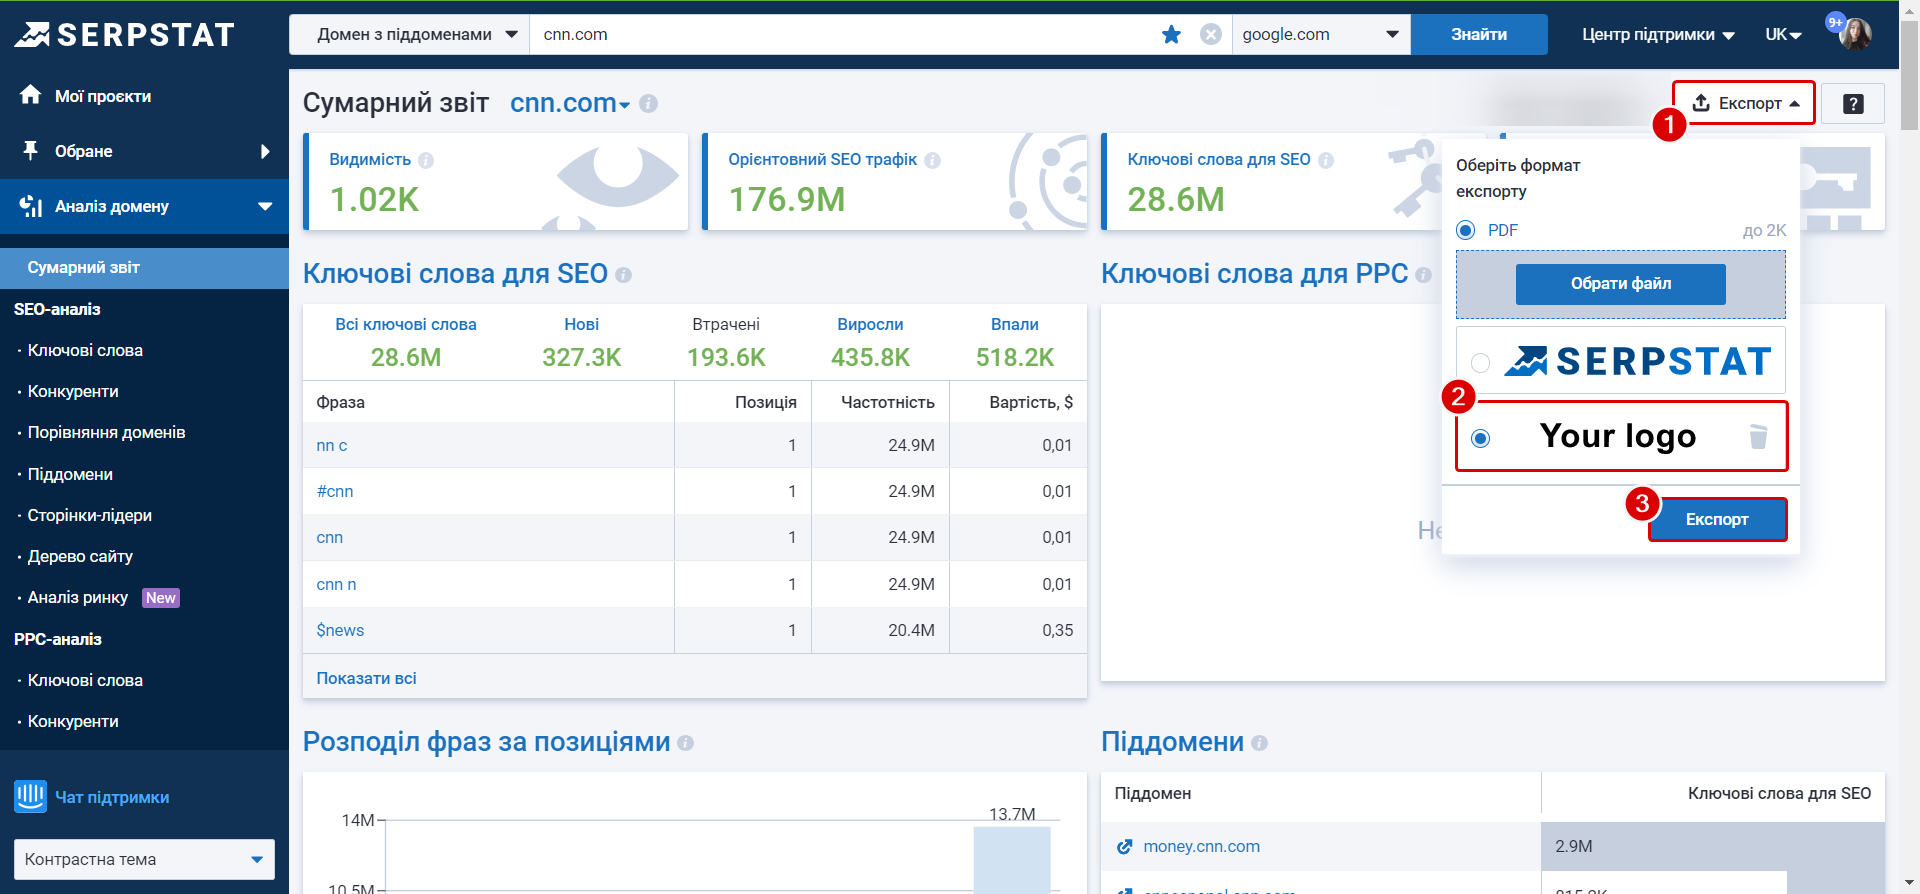Open Піддомени sidebar item
This screenshot has width=1920, height=894.
coord(70,474)
